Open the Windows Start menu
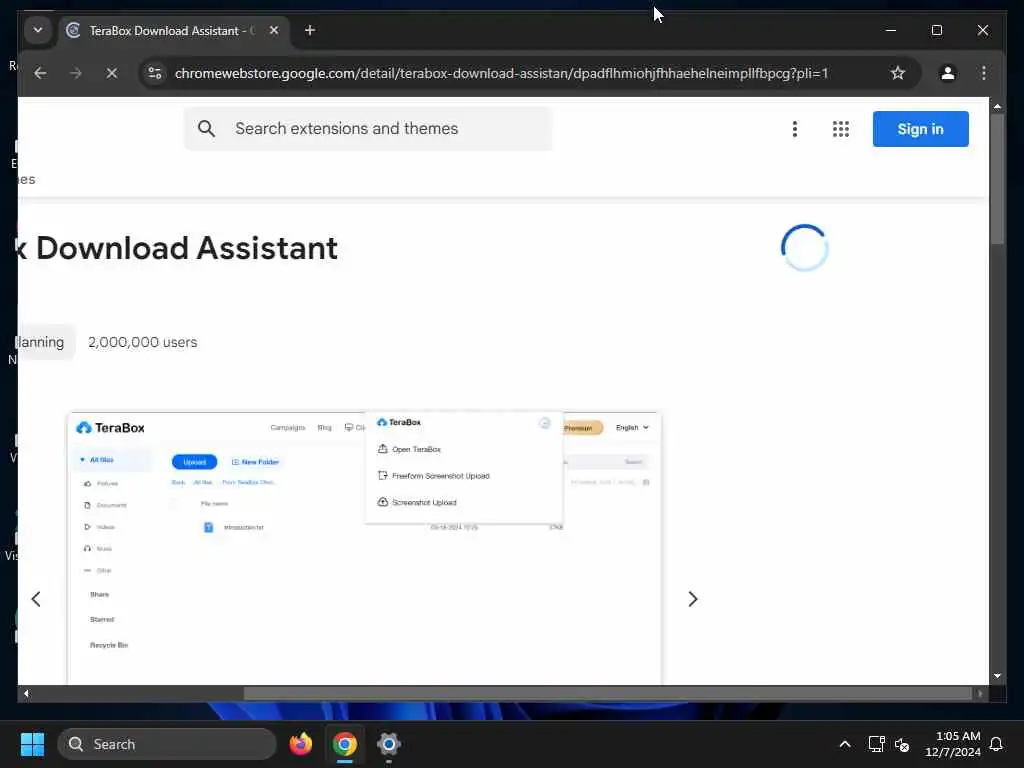This screenshot has width=1024, height=768. [32, 744]
